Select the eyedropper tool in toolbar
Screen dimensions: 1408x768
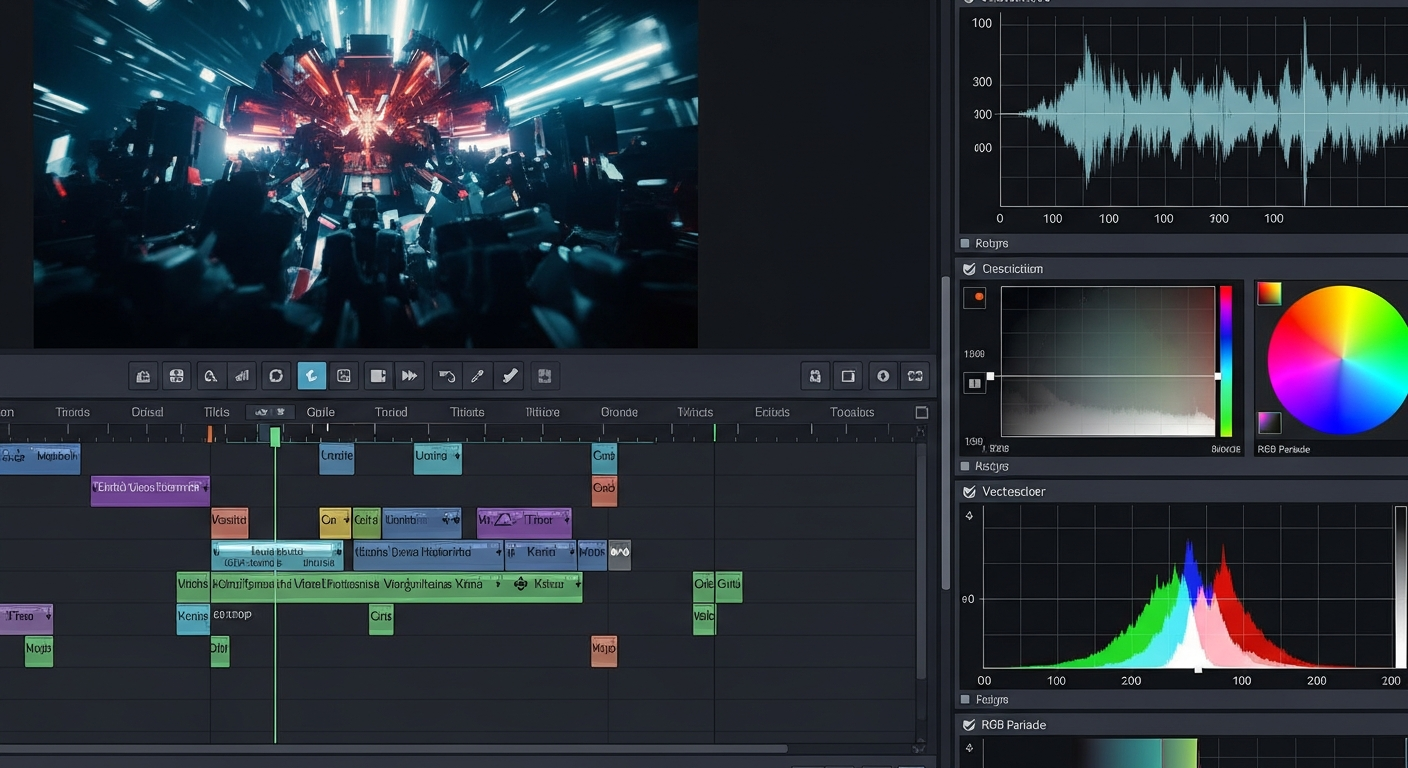(x=478, y=376)
